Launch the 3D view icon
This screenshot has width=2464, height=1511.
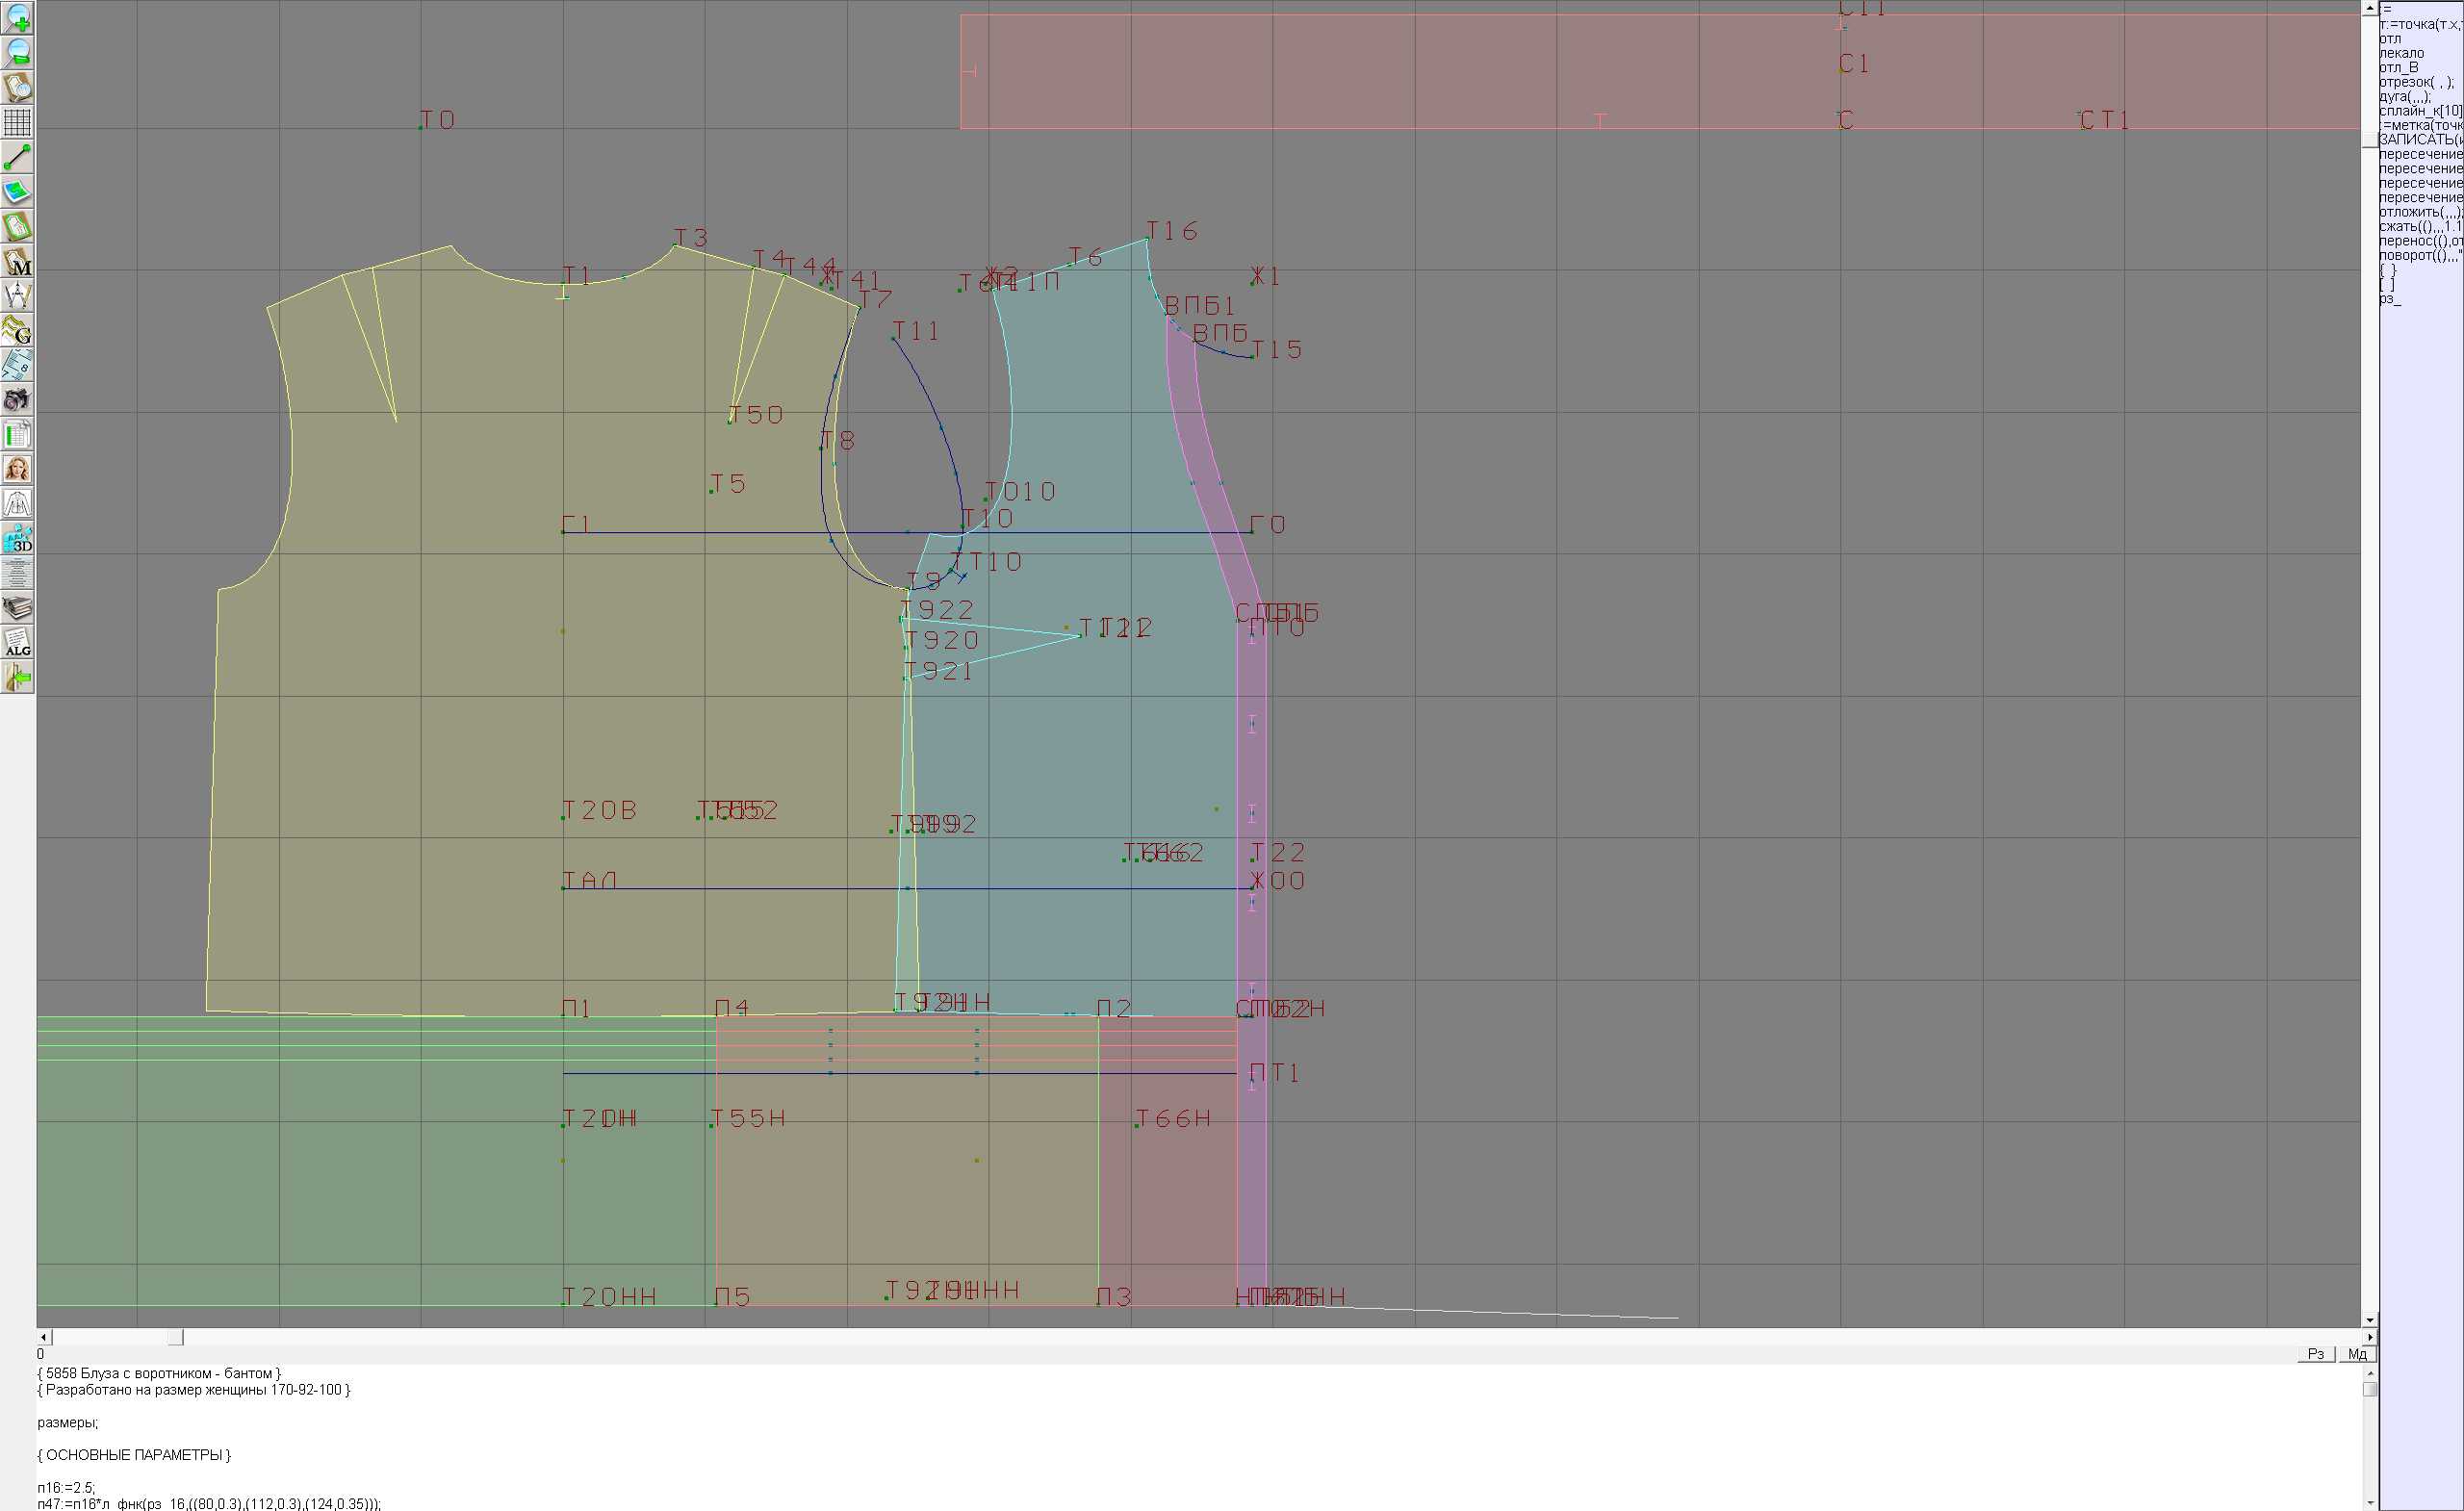(17, 539)
